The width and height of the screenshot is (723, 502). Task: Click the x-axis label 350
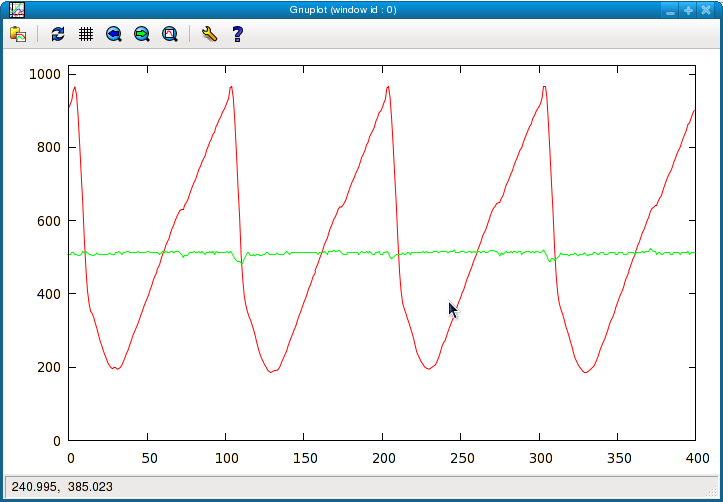(x=619, y=458)
